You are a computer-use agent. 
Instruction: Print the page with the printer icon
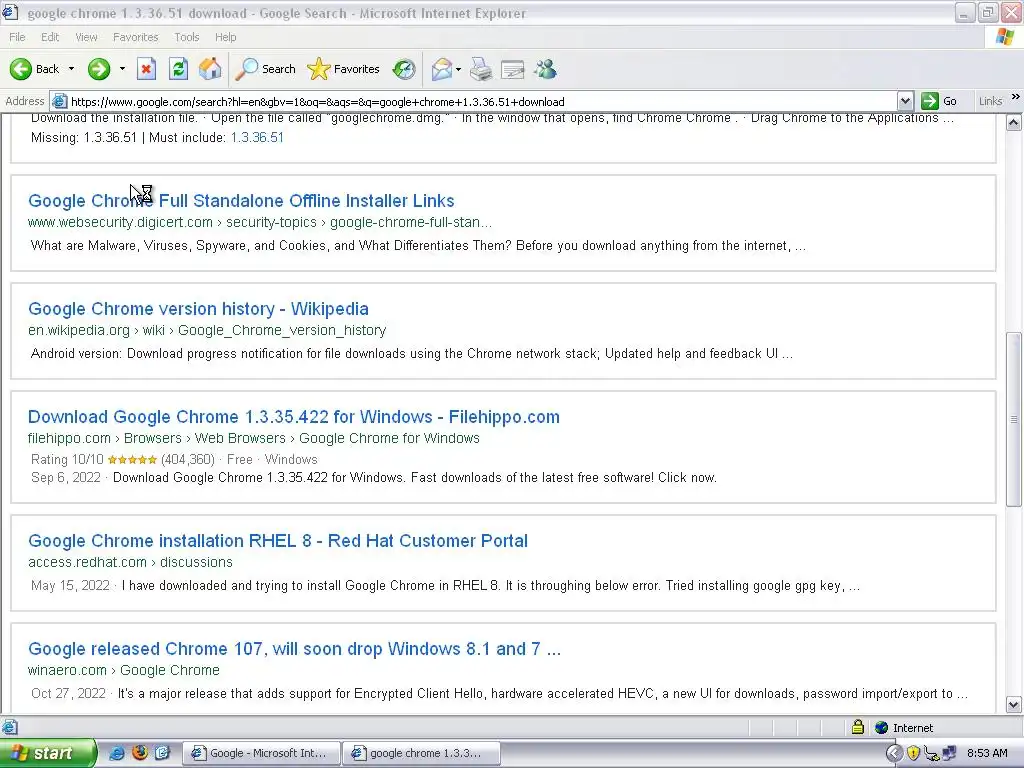[481, 69]
